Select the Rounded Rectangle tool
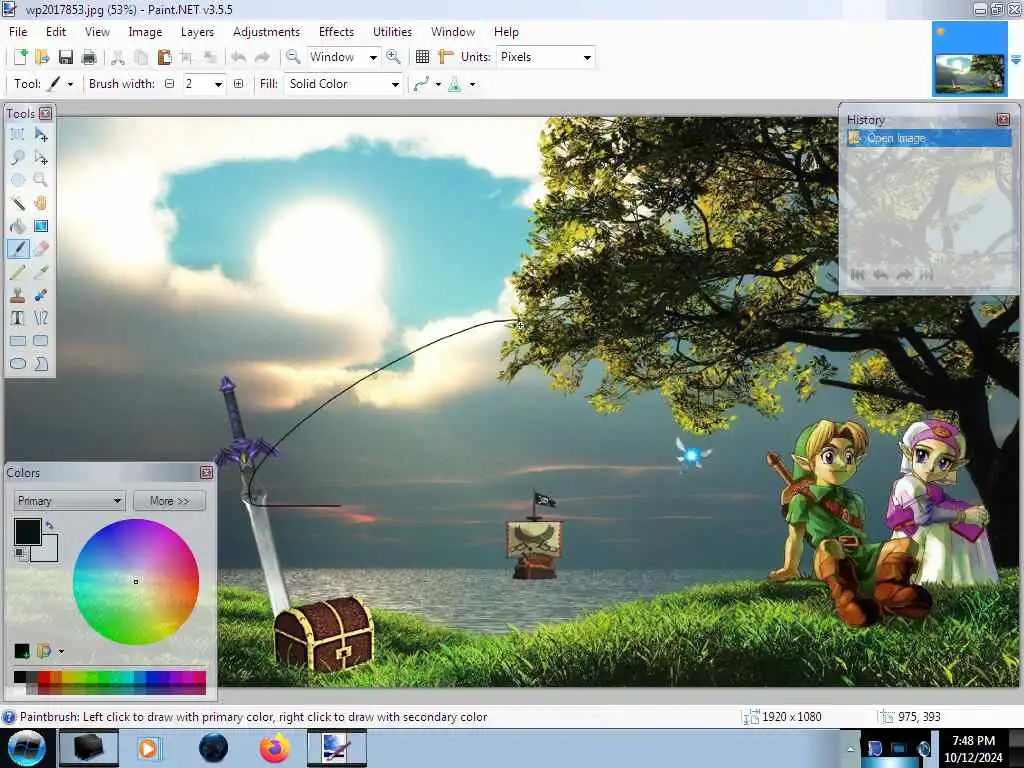 click(x=40, y=341)
